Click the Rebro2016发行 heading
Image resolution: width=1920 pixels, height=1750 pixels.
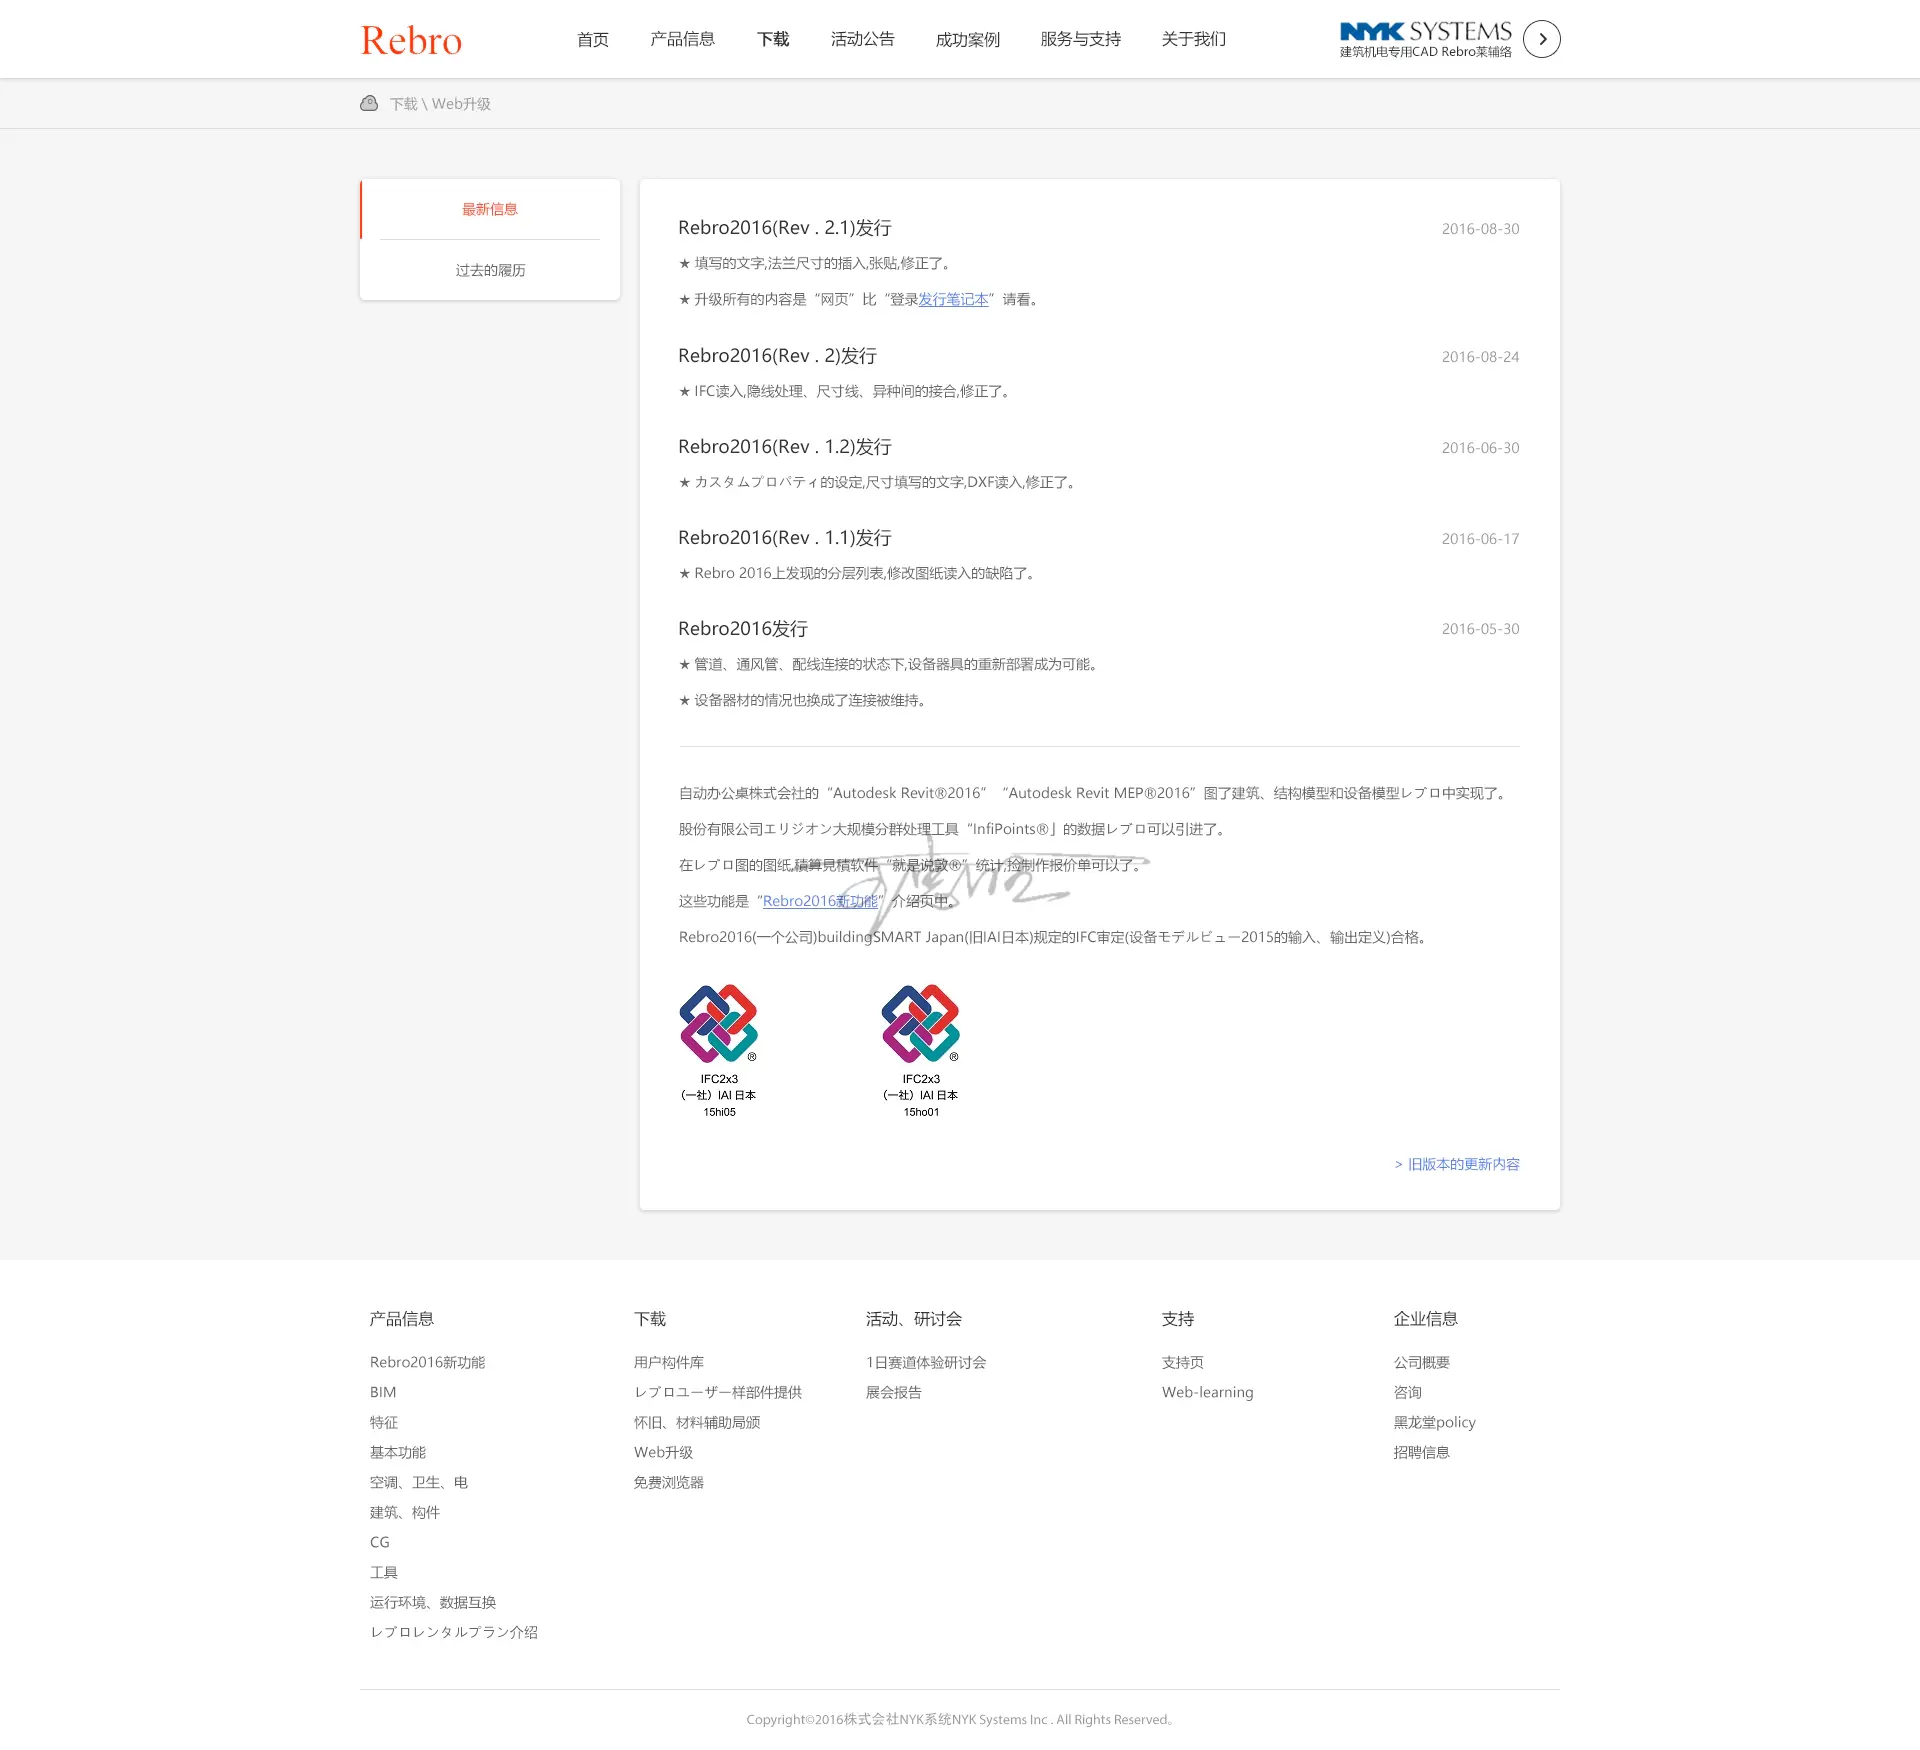pyautogui.click(x=743, y=629)
